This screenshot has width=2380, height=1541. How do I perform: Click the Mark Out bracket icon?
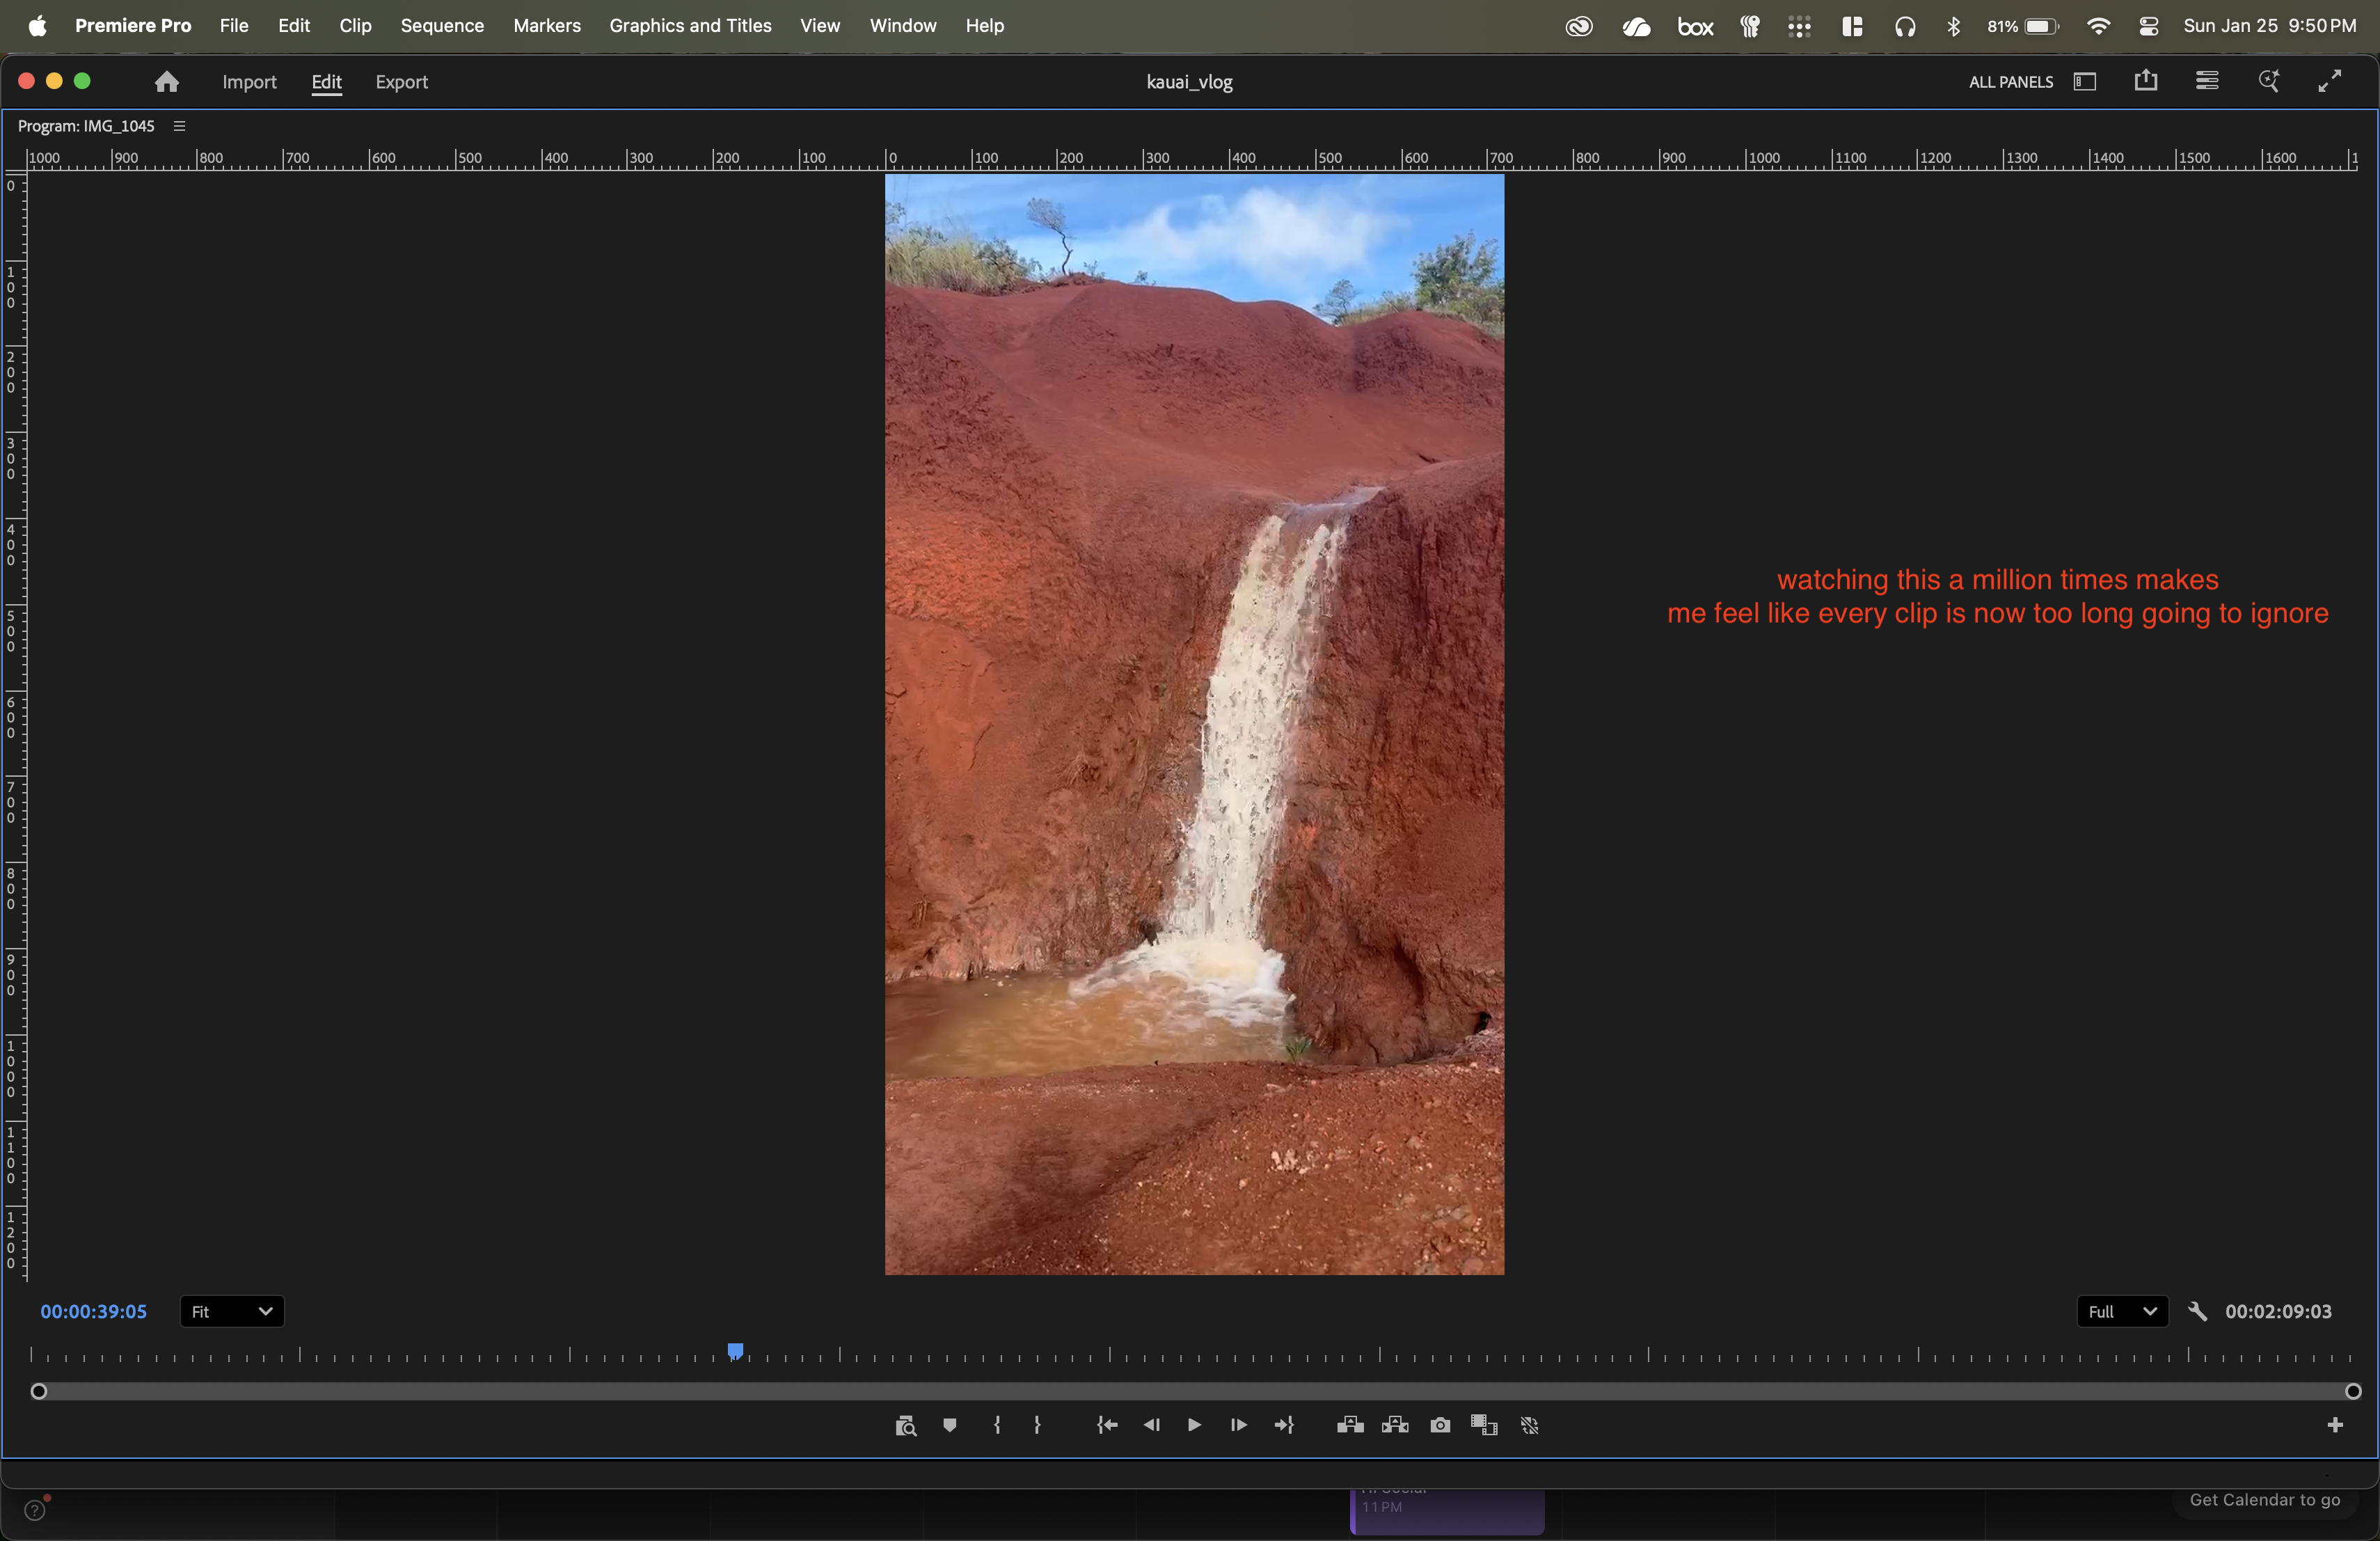(x=1037, y=1425)
